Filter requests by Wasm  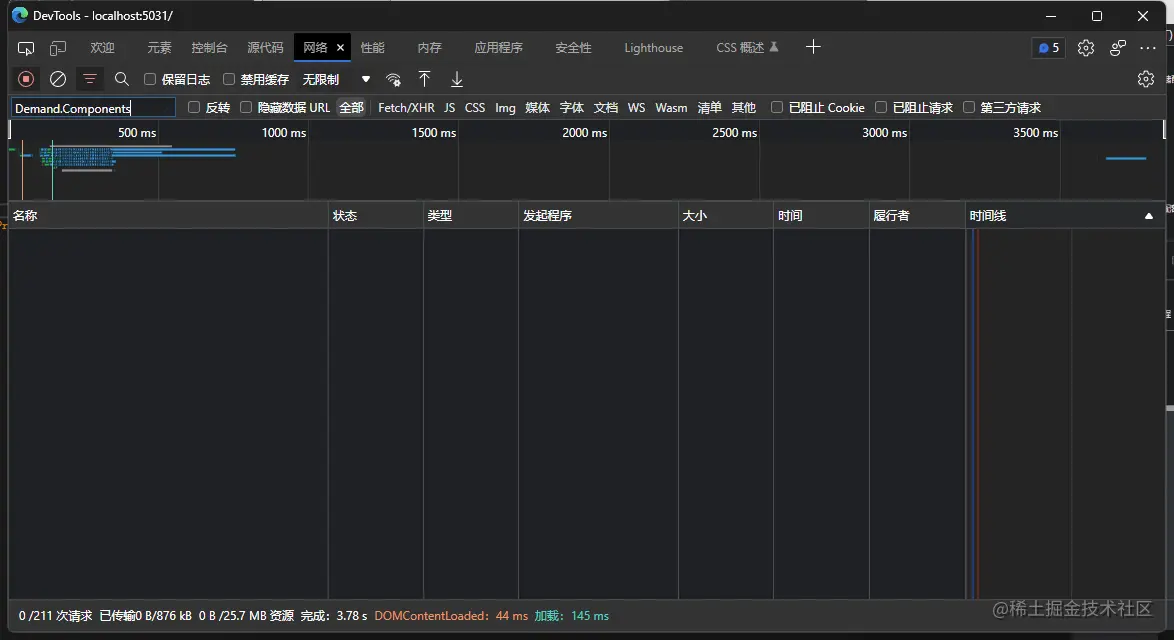tap(671, 108)
